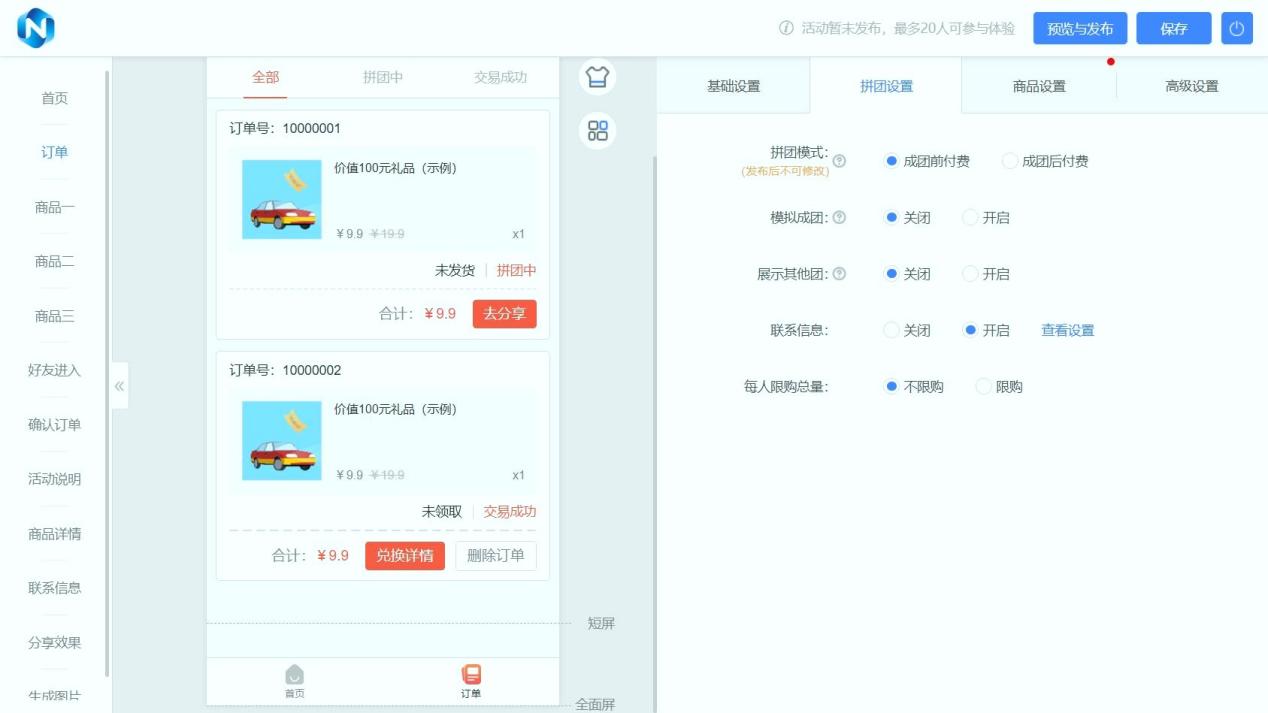This screenshot has height=713, width=1268.
Task: Click the N logo icon in header
Action: [36, 28]
